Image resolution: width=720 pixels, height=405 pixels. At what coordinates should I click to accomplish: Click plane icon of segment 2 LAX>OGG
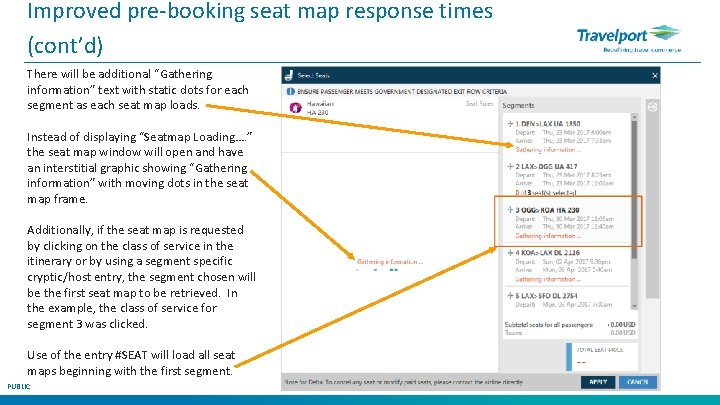(x=510, y=166)
